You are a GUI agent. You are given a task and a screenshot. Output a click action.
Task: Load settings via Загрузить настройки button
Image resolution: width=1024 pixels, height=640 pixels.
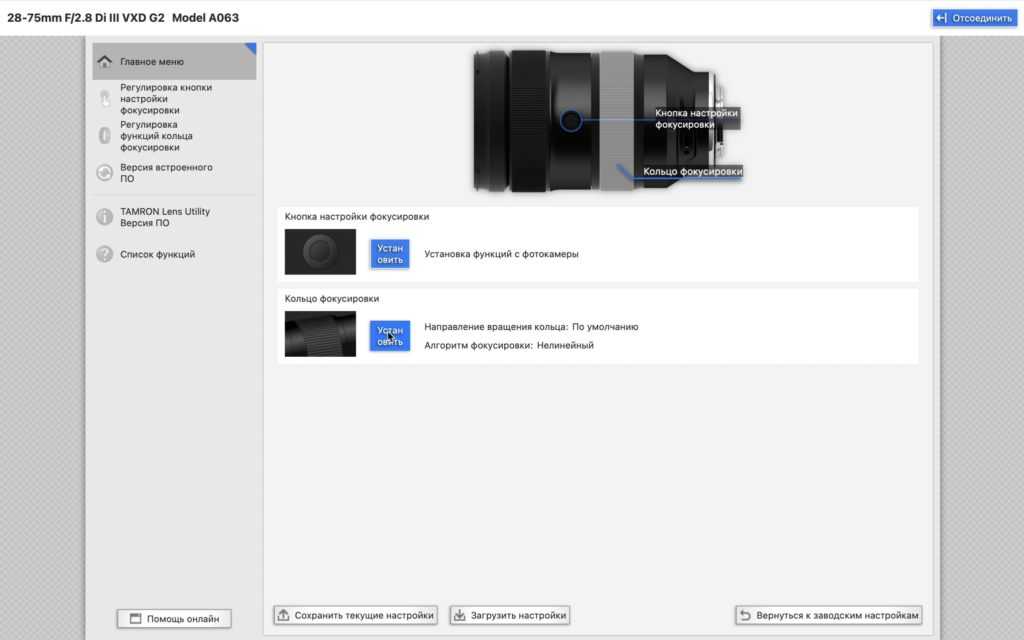click(510, 615)
